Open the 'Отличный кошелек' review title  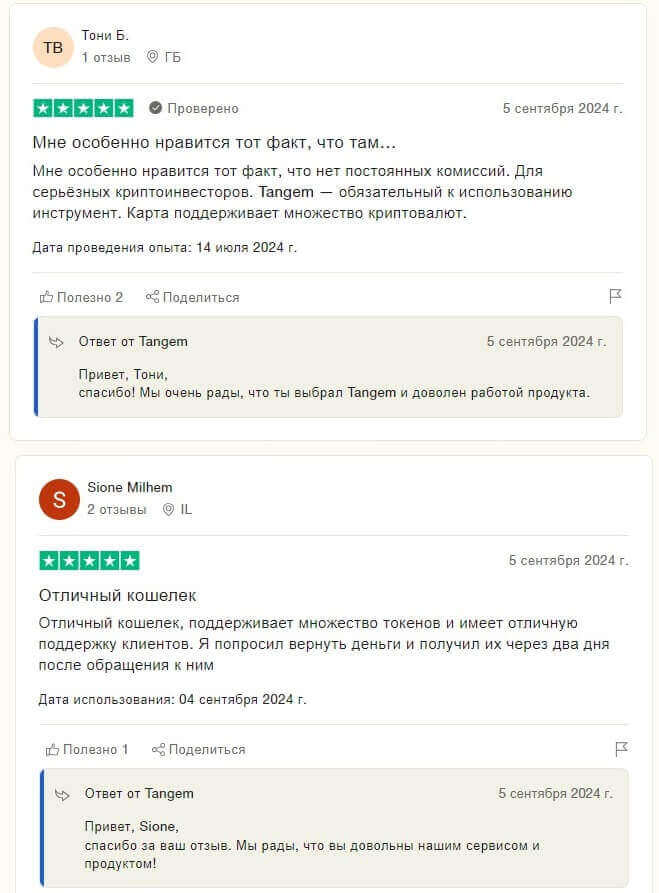(118, 595)
